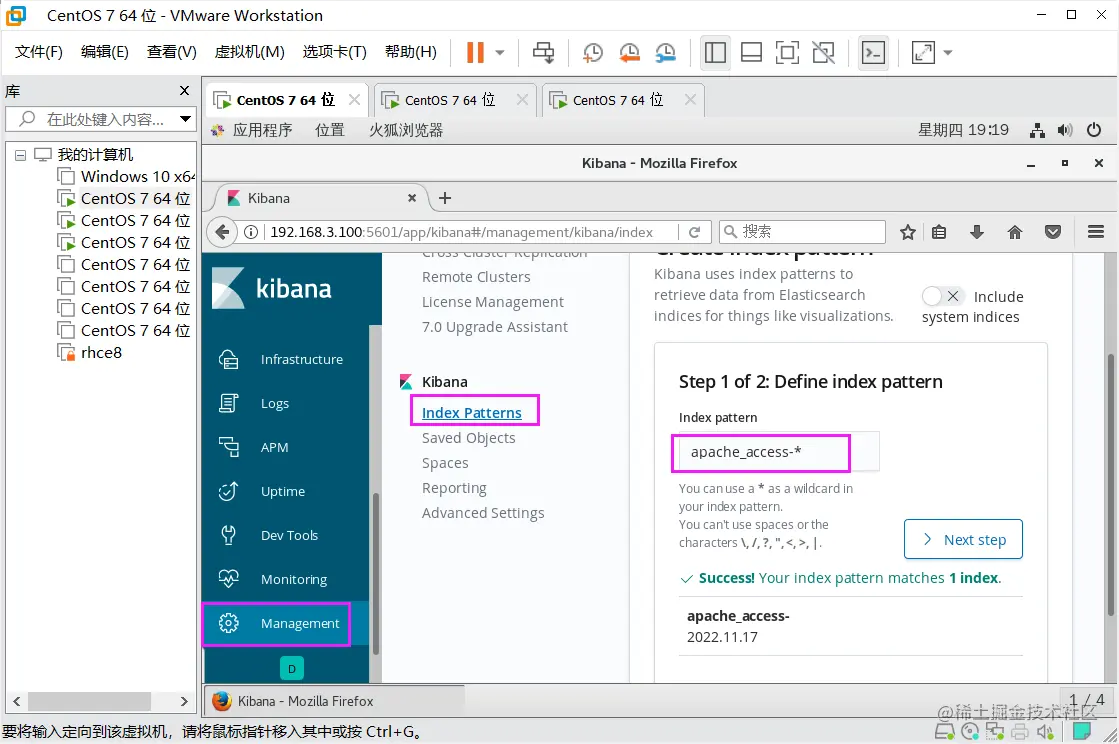Viewport: 1119px width, 744px height.
Task: Revert to the previous snapshot icon
Action: 629,52
